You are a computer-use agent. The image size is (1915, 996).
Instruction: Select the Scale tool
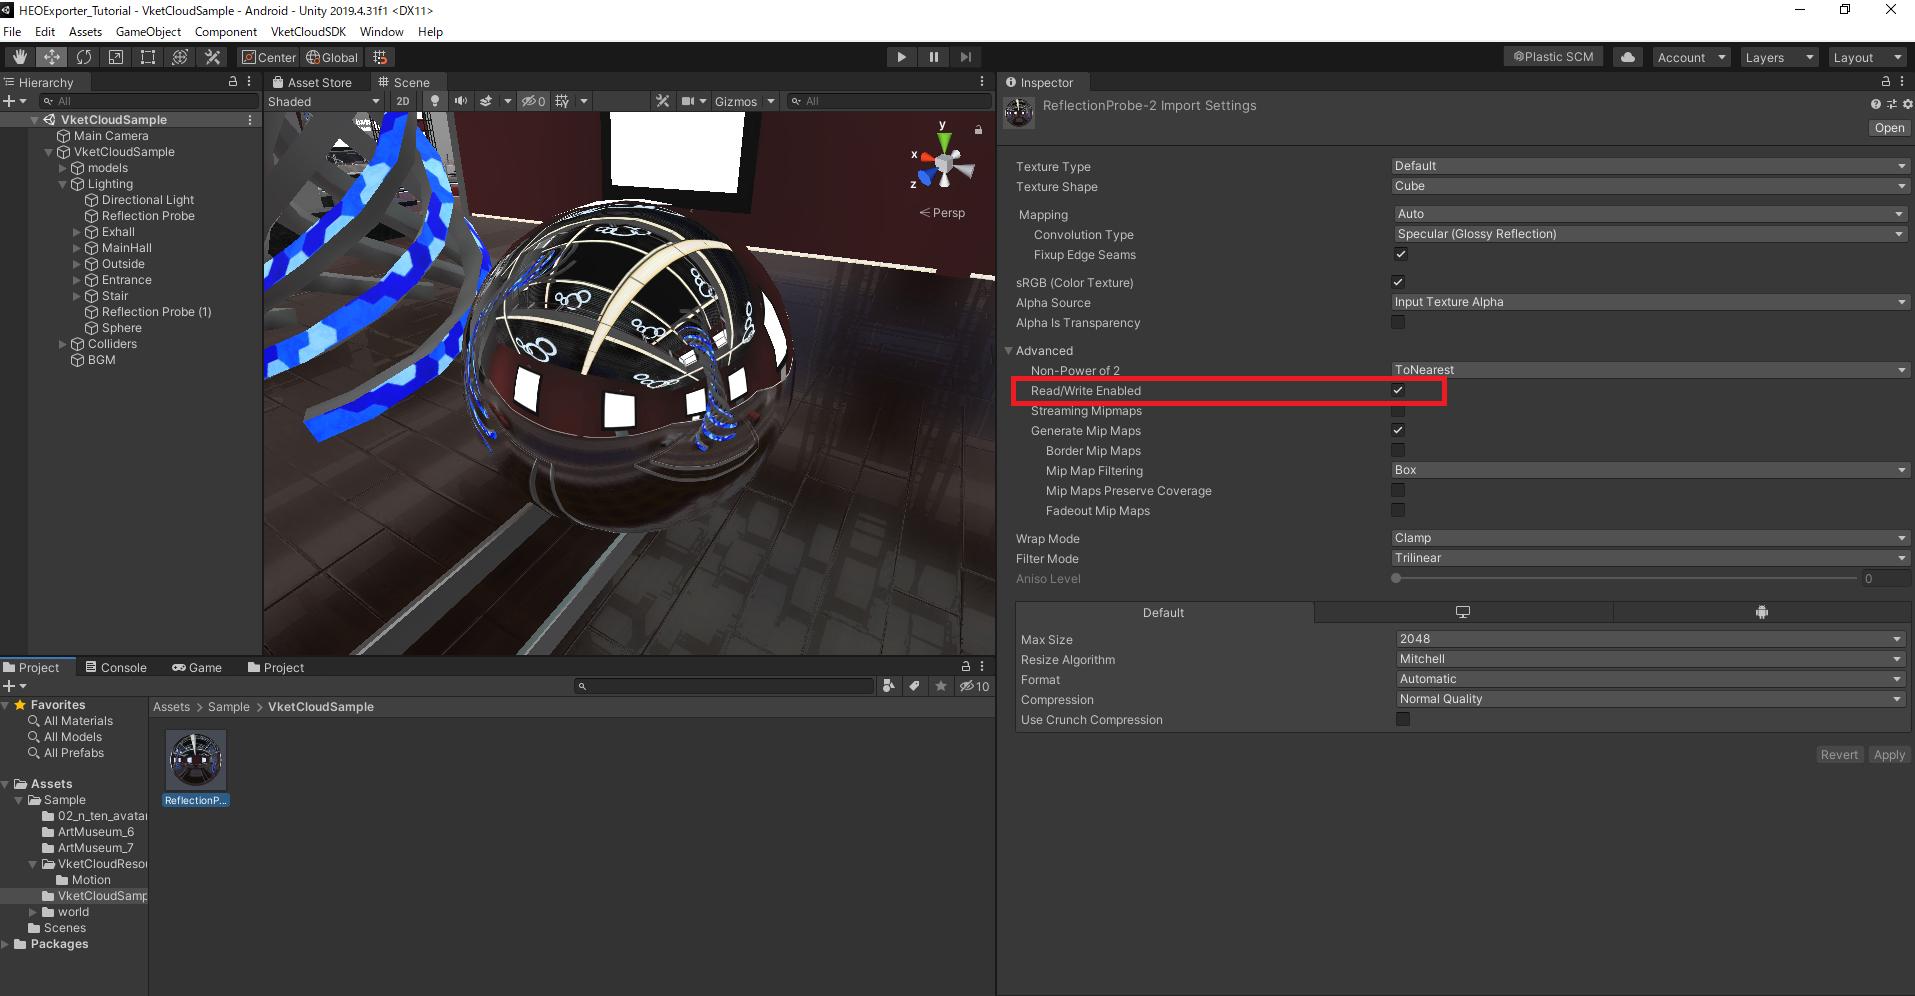(x=116, y=57)
